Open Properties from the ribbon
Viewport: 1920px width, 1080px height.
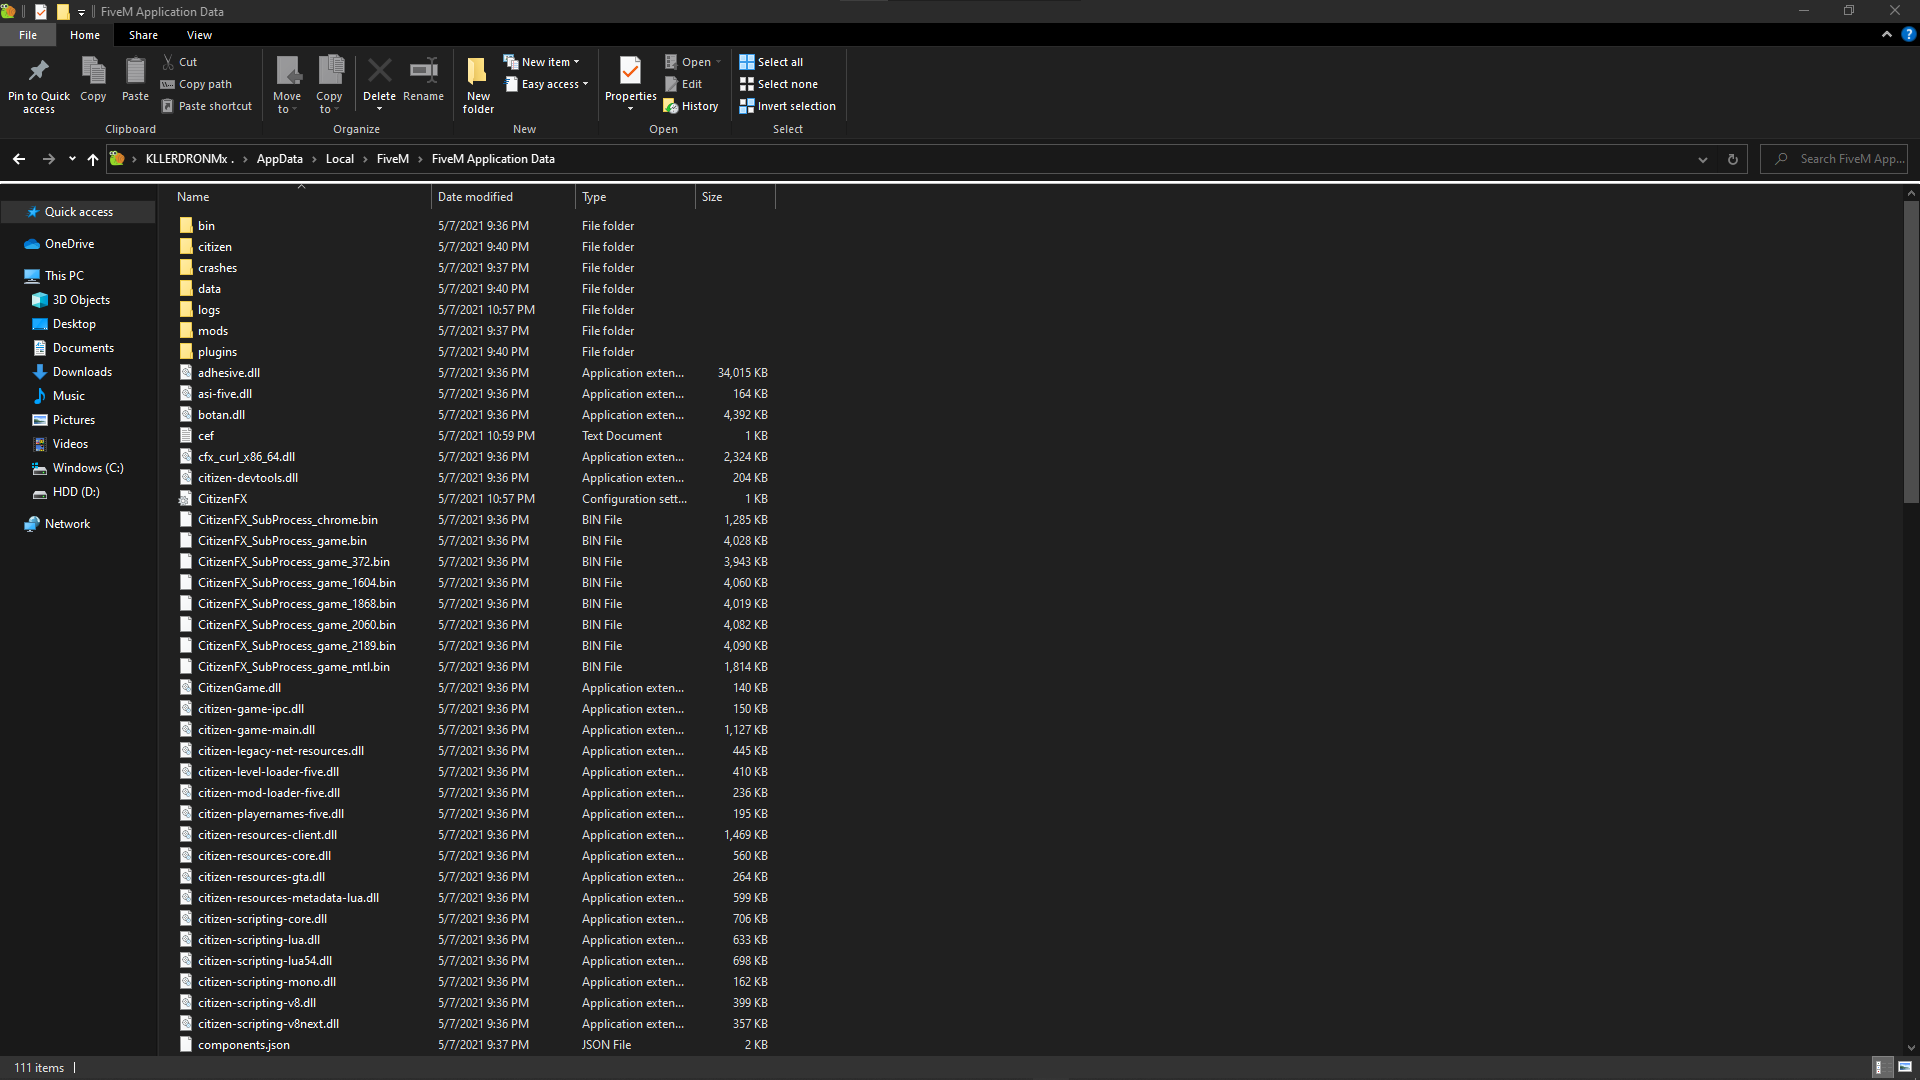pos(630,71)
